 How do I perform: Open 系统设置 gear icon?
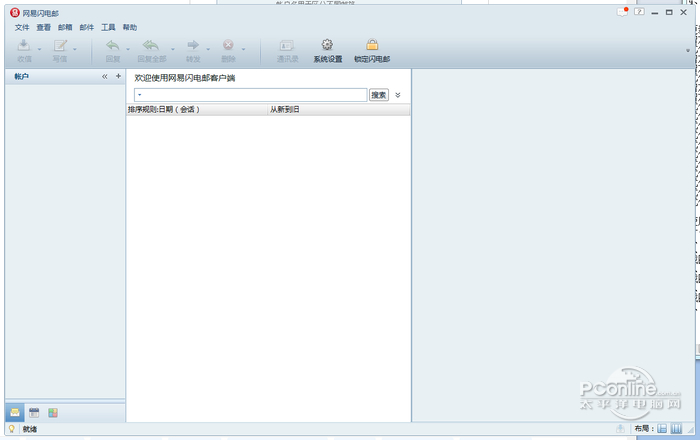tap(327, 45)
